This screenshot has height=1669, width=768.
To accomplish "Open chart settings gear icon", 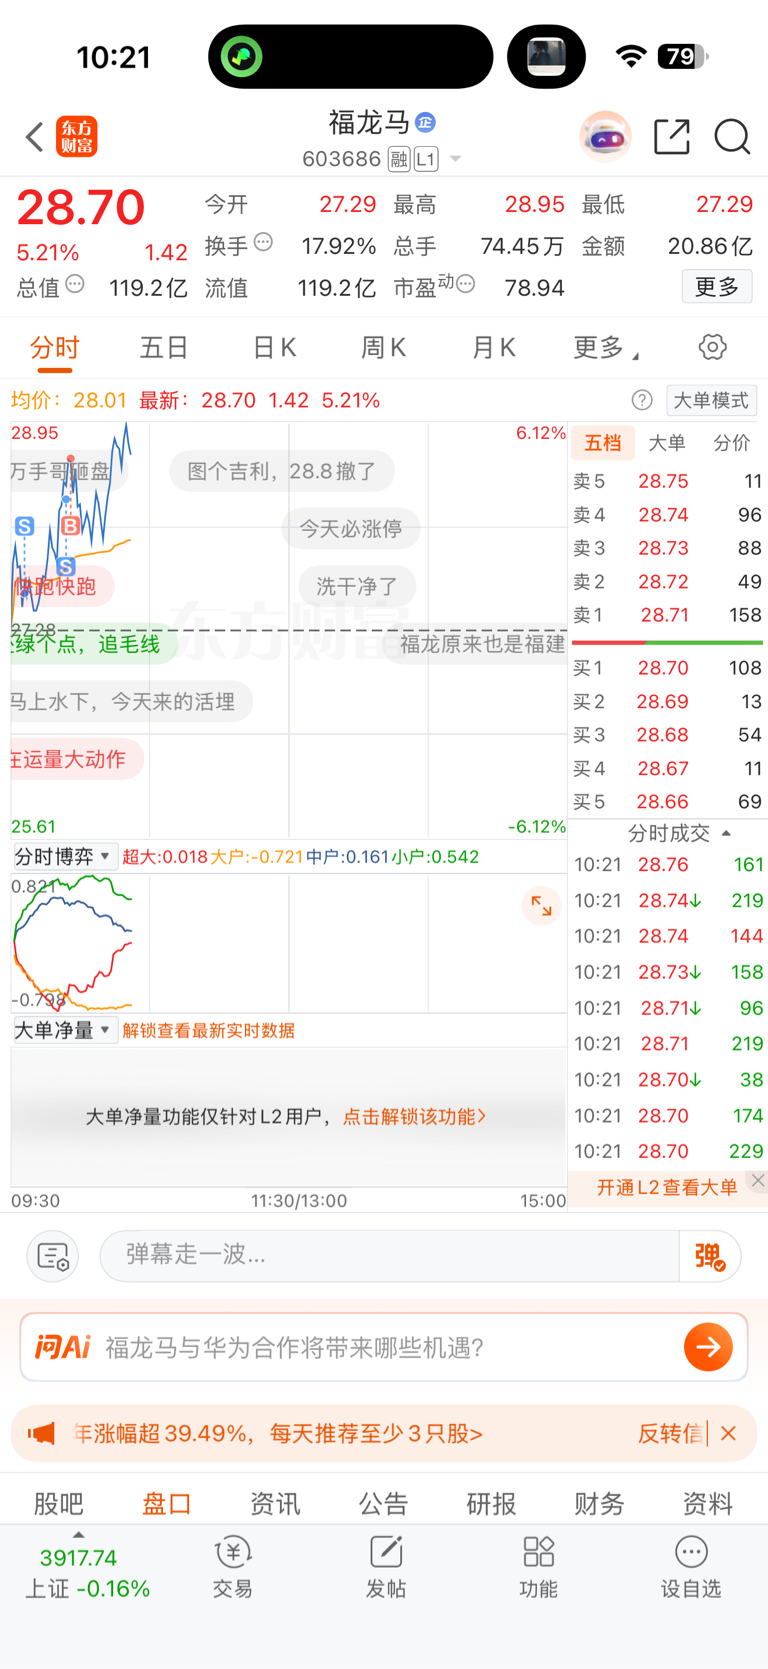I will click(712, 347).
